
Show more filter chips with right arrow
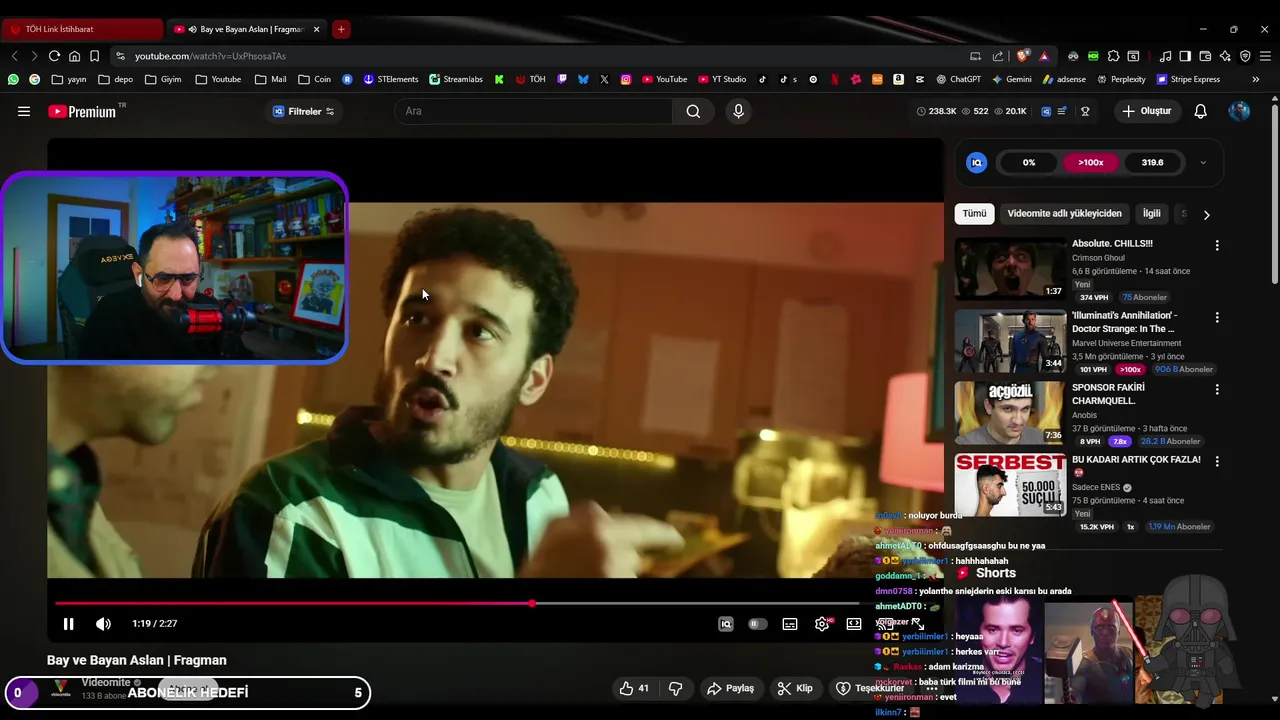click(x=1206, y=214)
